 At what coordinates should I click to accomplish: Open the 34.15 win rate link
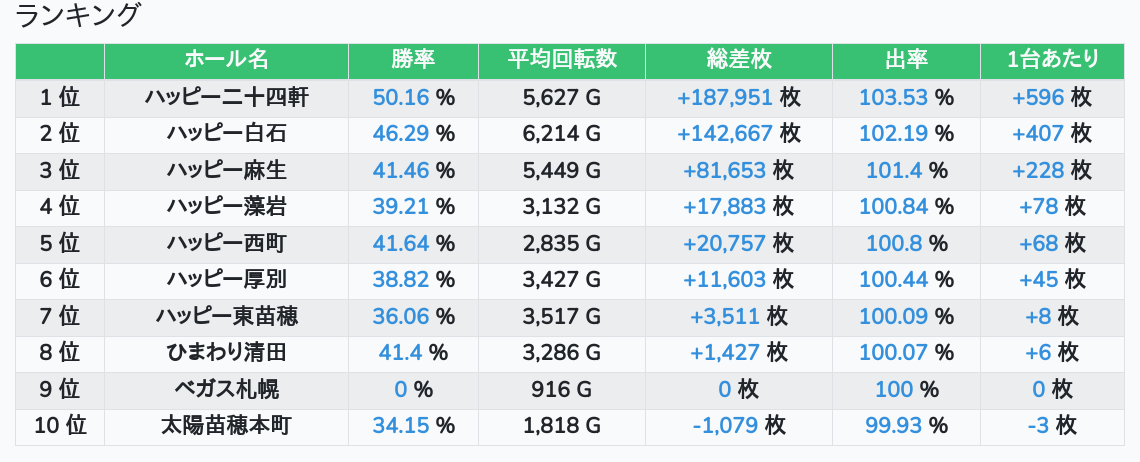click(400, 426)
